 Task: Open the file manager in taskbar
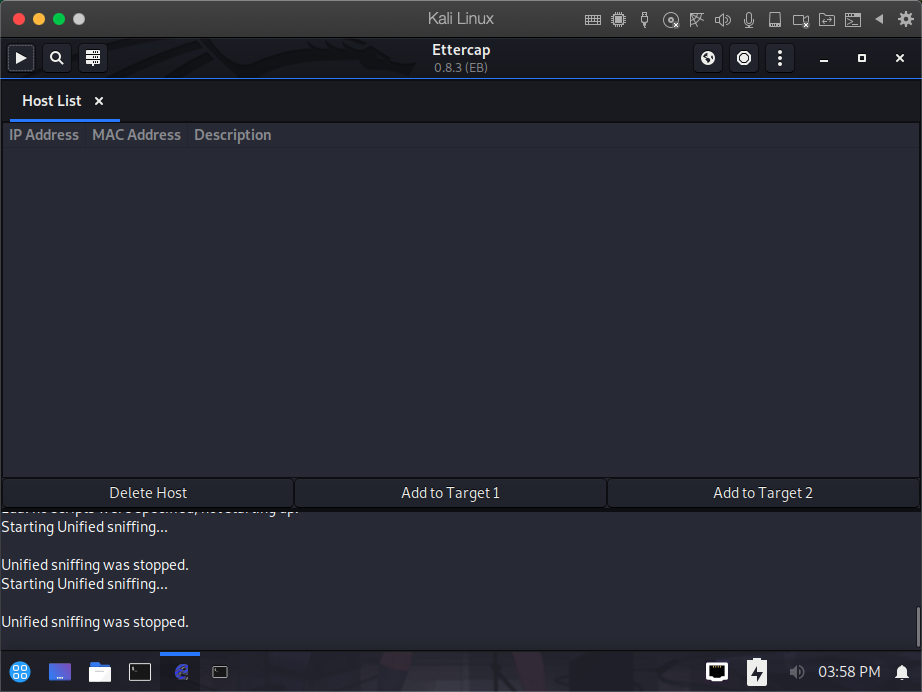(100, 671)
